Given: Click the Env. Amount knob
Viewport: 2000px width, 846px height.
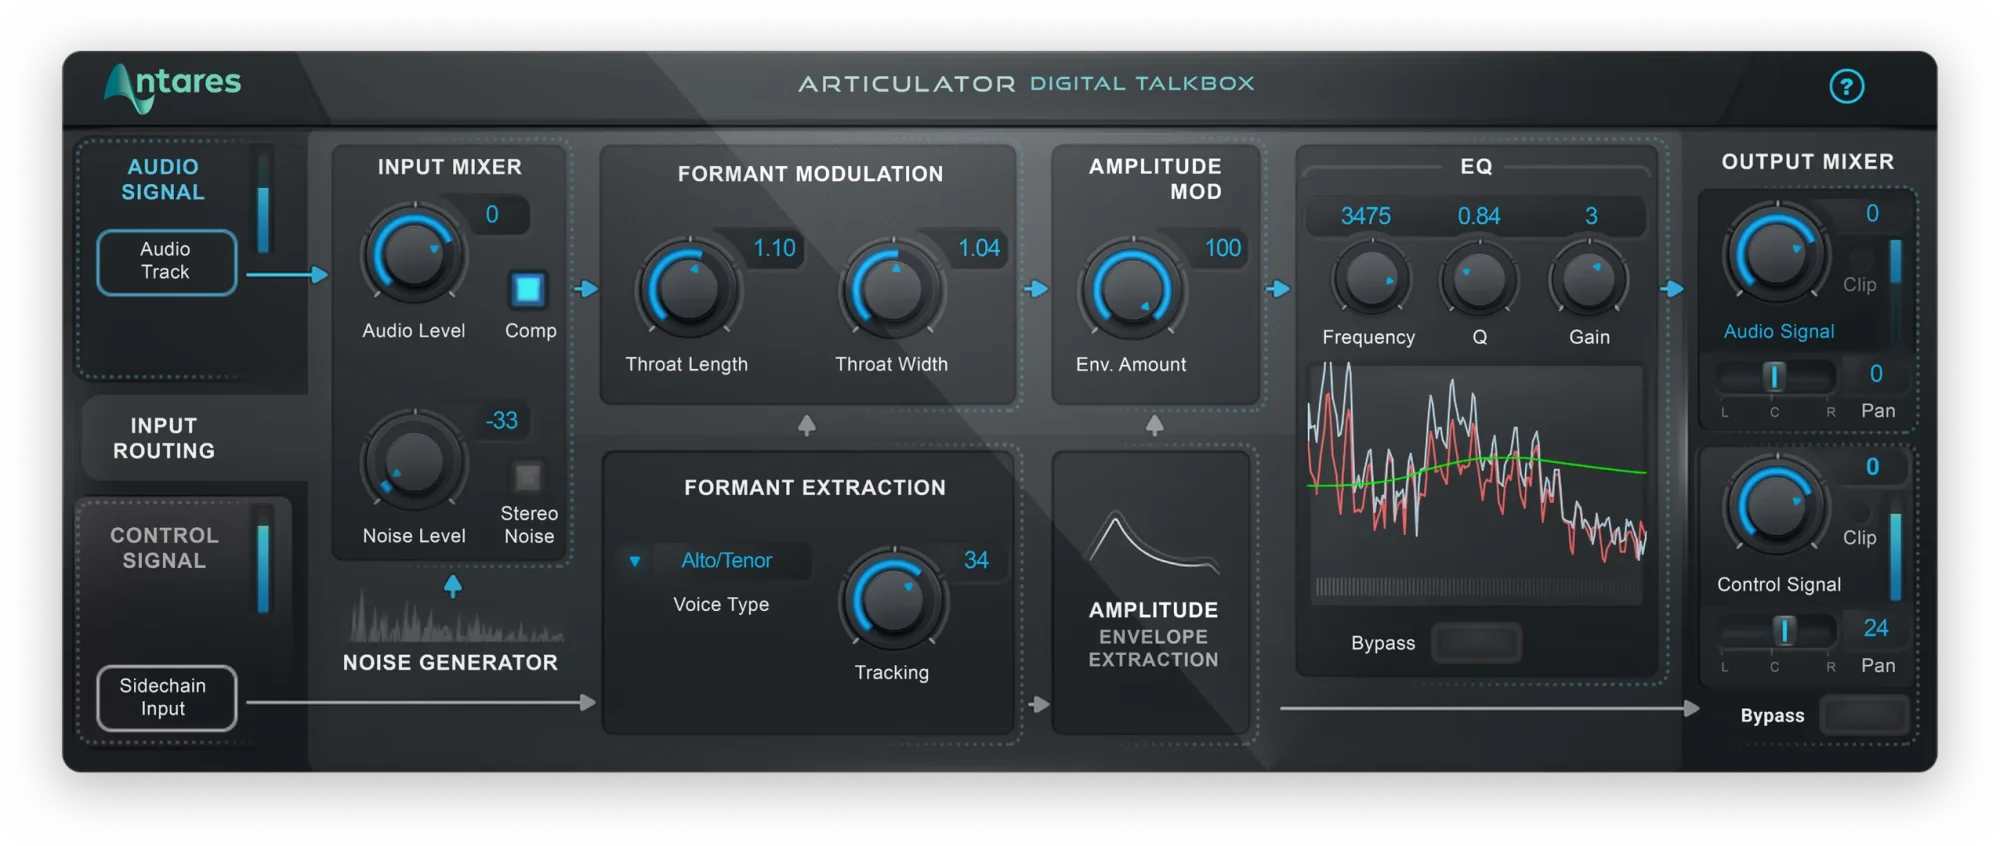Looking at the screenshot, I should click(1132, 289).
